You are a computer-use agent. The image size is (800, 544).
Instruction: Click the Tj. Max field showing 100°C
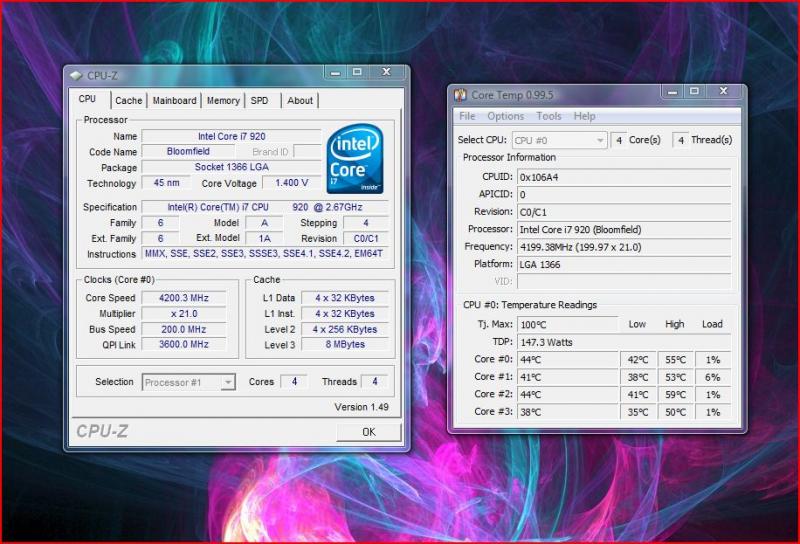[567, 325]
